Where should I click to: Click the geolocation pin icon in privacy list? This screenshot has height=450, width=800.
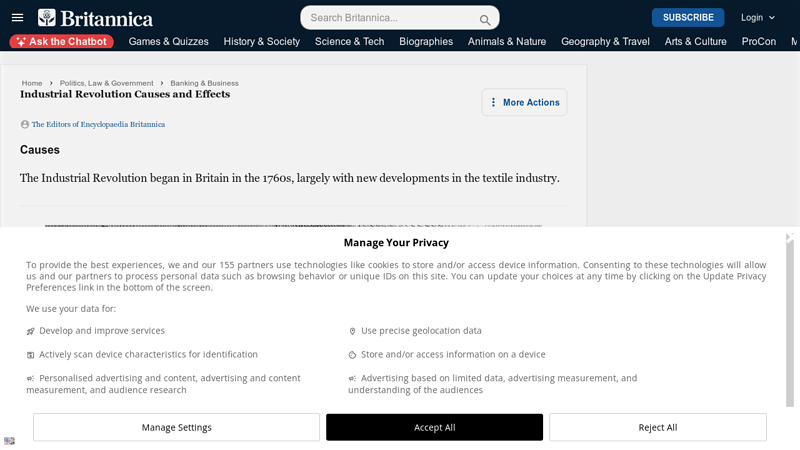coord(352,331)
